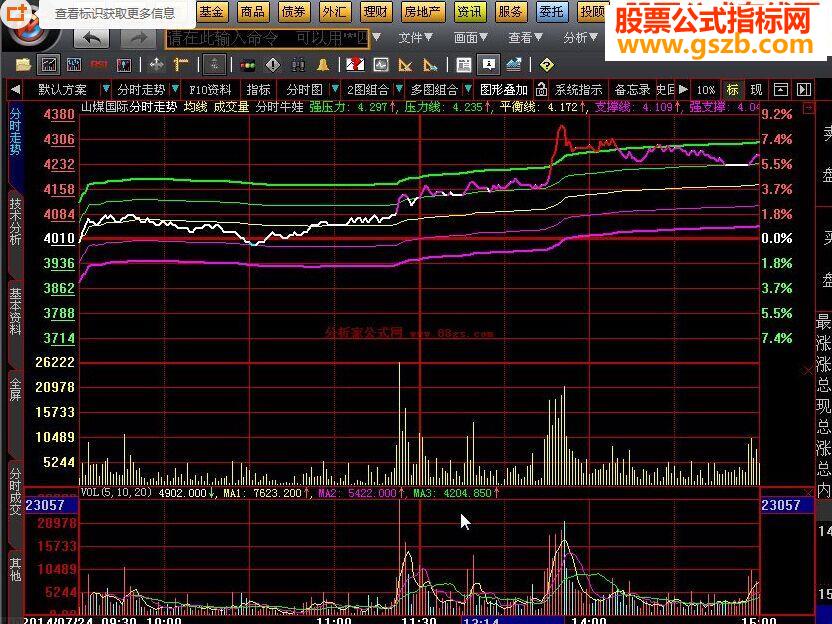This screenshot has height=624, width=832.
Task: Toggle the padlock lock icon
Action: coord(541,89)
